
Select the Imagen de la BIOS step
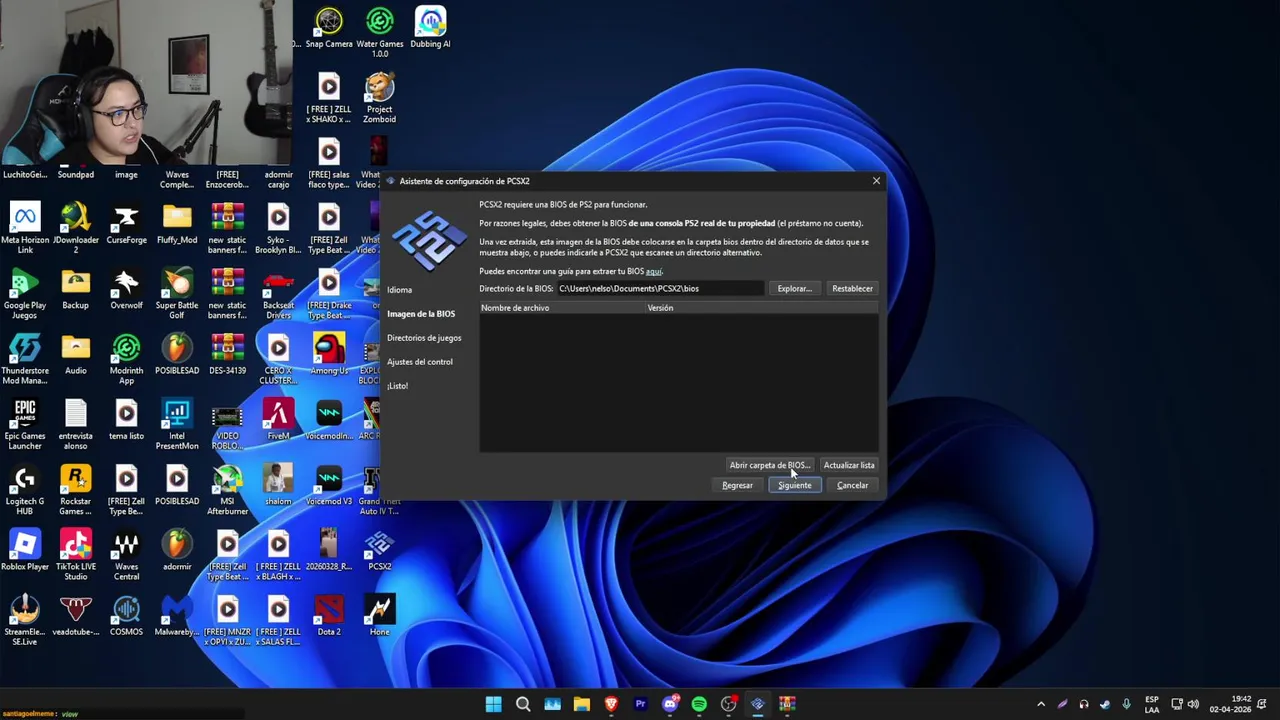421,314
